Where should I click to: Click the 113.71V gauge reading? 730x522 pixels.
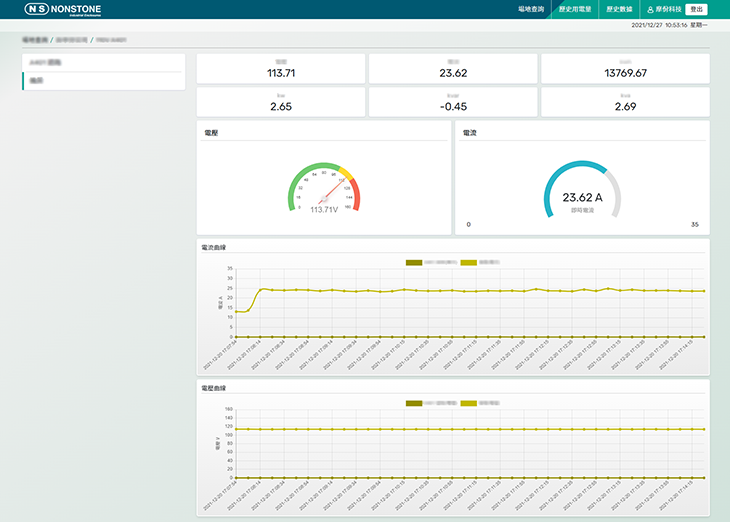click(x=324, y=210)
